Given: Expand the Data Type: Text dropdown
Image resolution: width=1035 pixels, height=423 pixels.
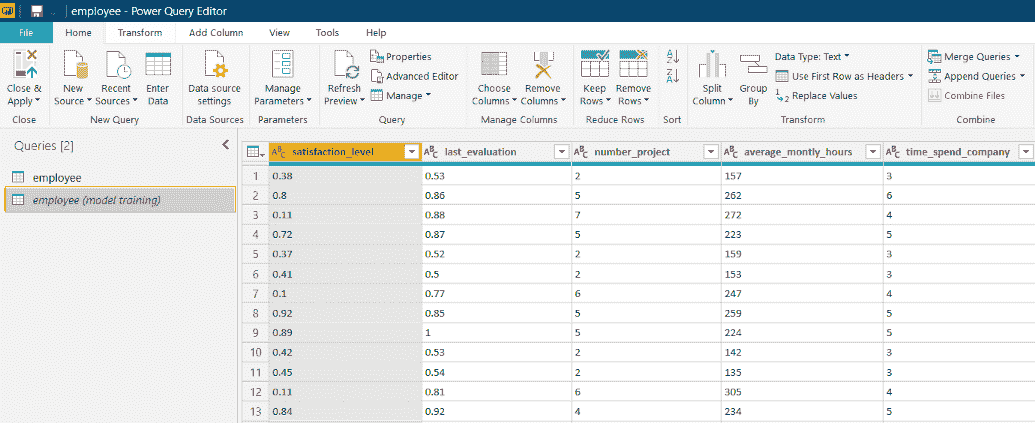Looking at the screenshot, I should (812, 56).
